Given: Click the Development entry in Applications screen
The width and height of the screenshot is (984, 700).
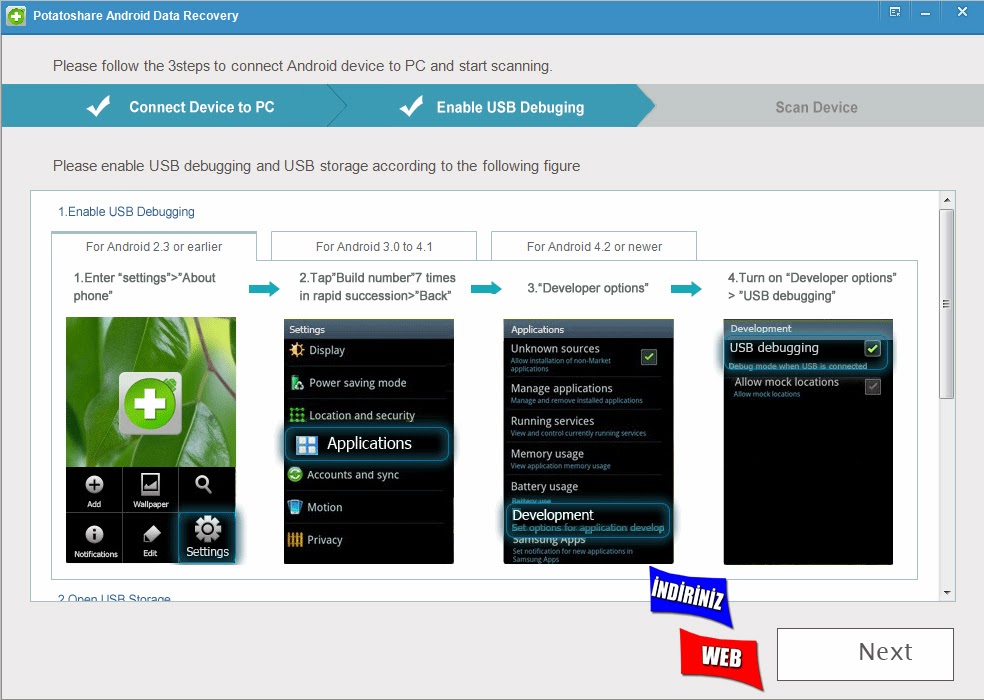Looking at the screenshot, I should pos(588,520).
